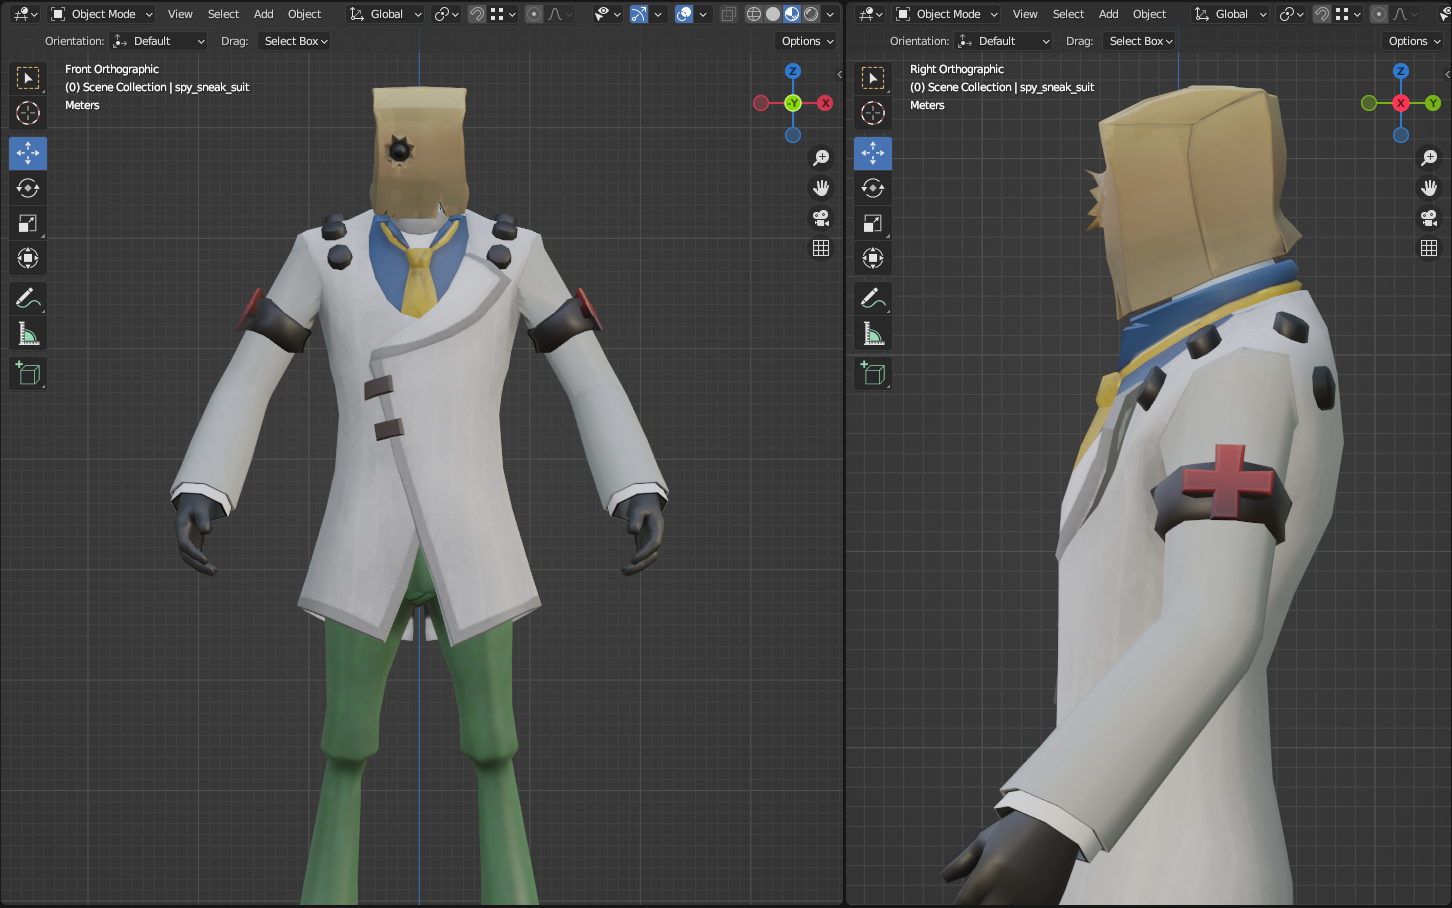Image resolution: width=1452 pixels, height=908 pixels.
Task: Expand the Global transform orientation dropdown on right
Action: click(1231, 14)
